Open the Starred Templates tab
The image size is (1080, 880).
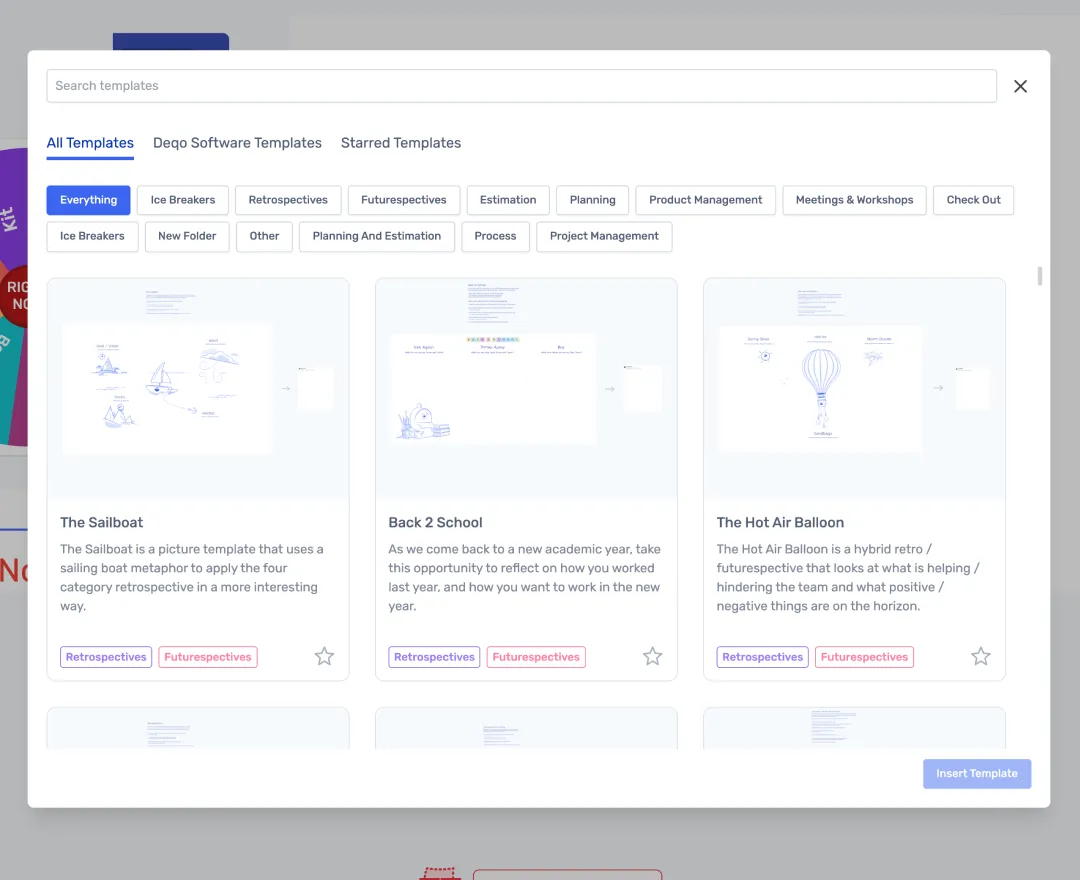click(x=400, y=143)
